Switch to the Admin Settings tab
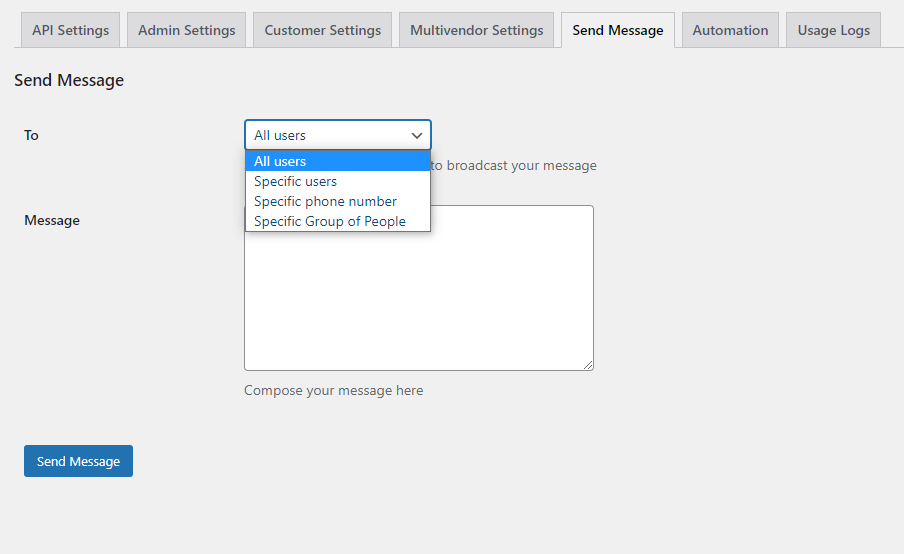The width and height of the screenshot is (904, 554). 186,30
